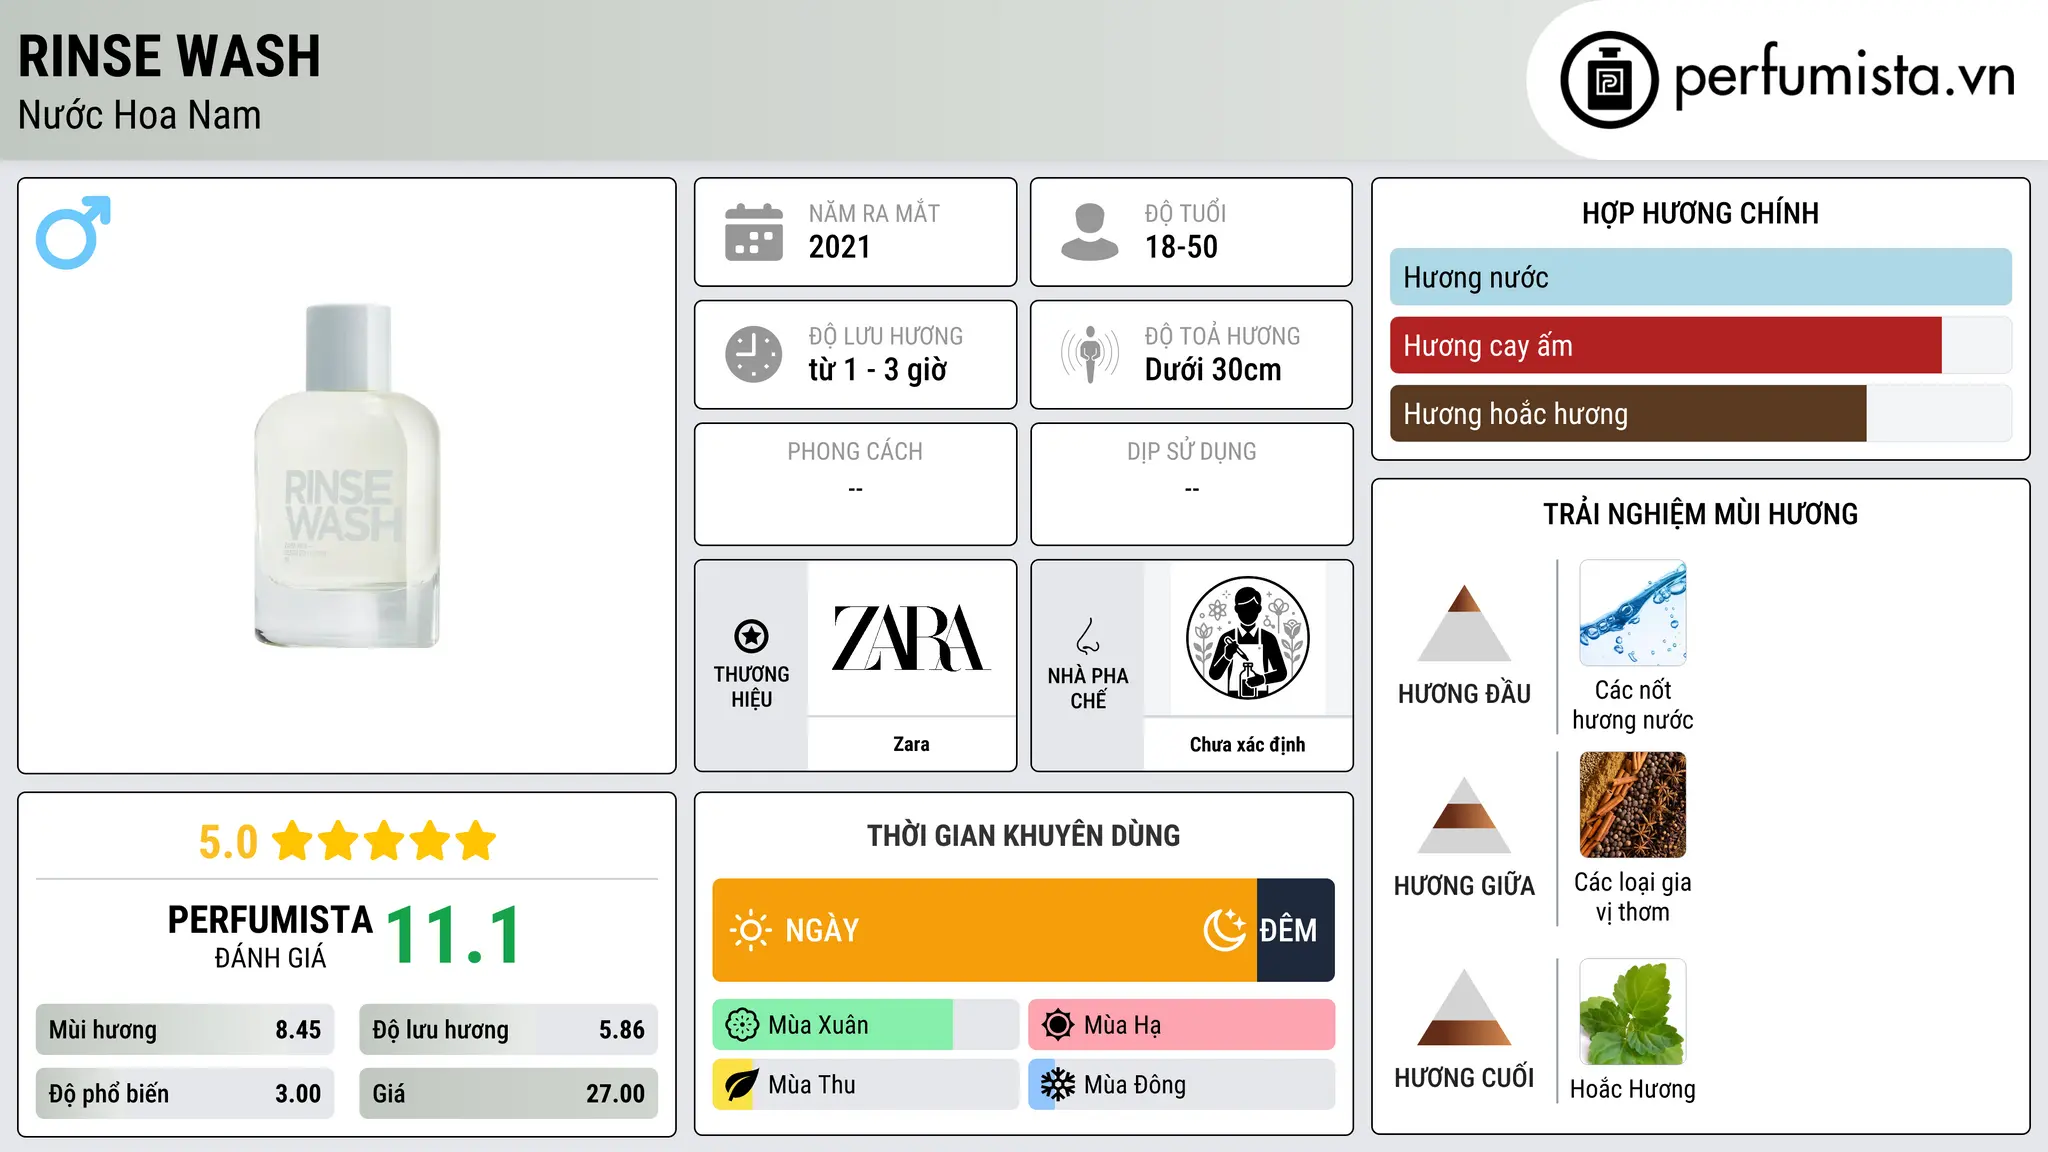Click the 'Giá' 27.00 score row
The height and width of the screenshot is (1152, 2048).
point(508,1094)
